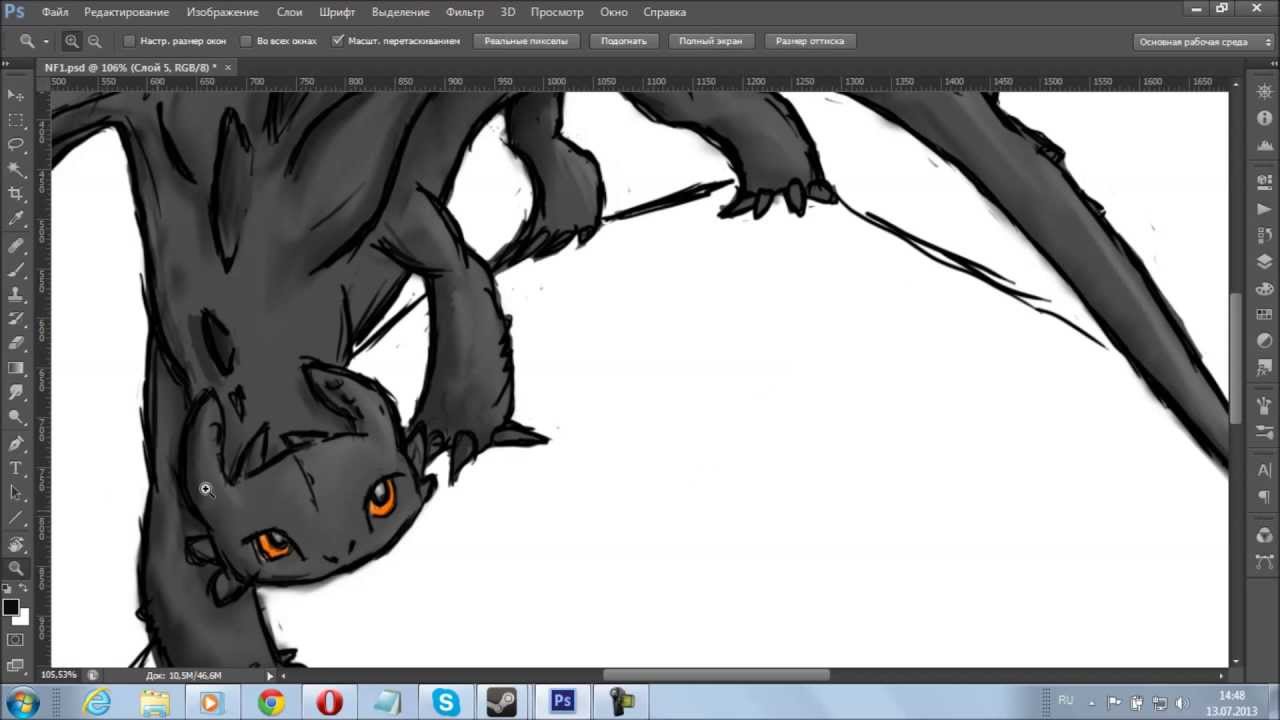Image resolution: width=1280 pixels, height=720 pixels.
Task: Open the Character panel icon
Action: pyautogui.click(x=1264, y=470)
